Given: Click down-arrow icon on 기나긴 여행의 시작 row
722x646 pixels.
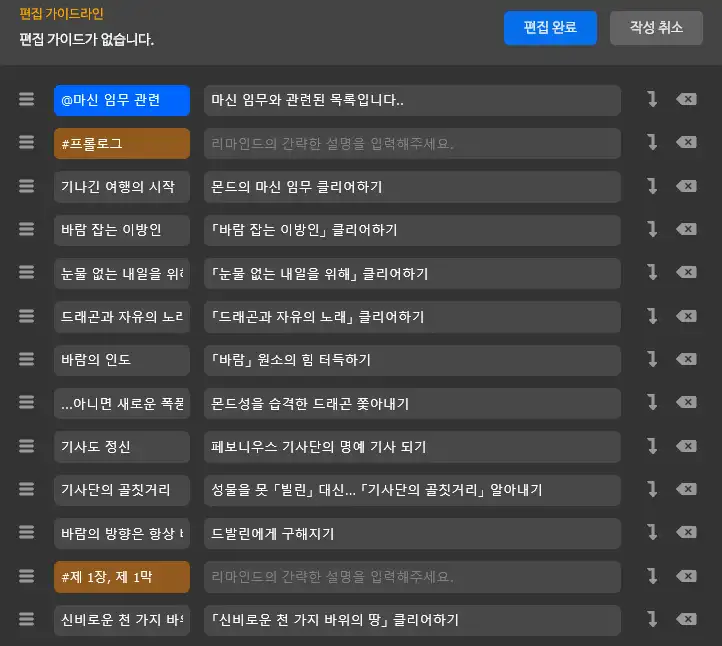Looking at the screenshot, I should (652, 186).
